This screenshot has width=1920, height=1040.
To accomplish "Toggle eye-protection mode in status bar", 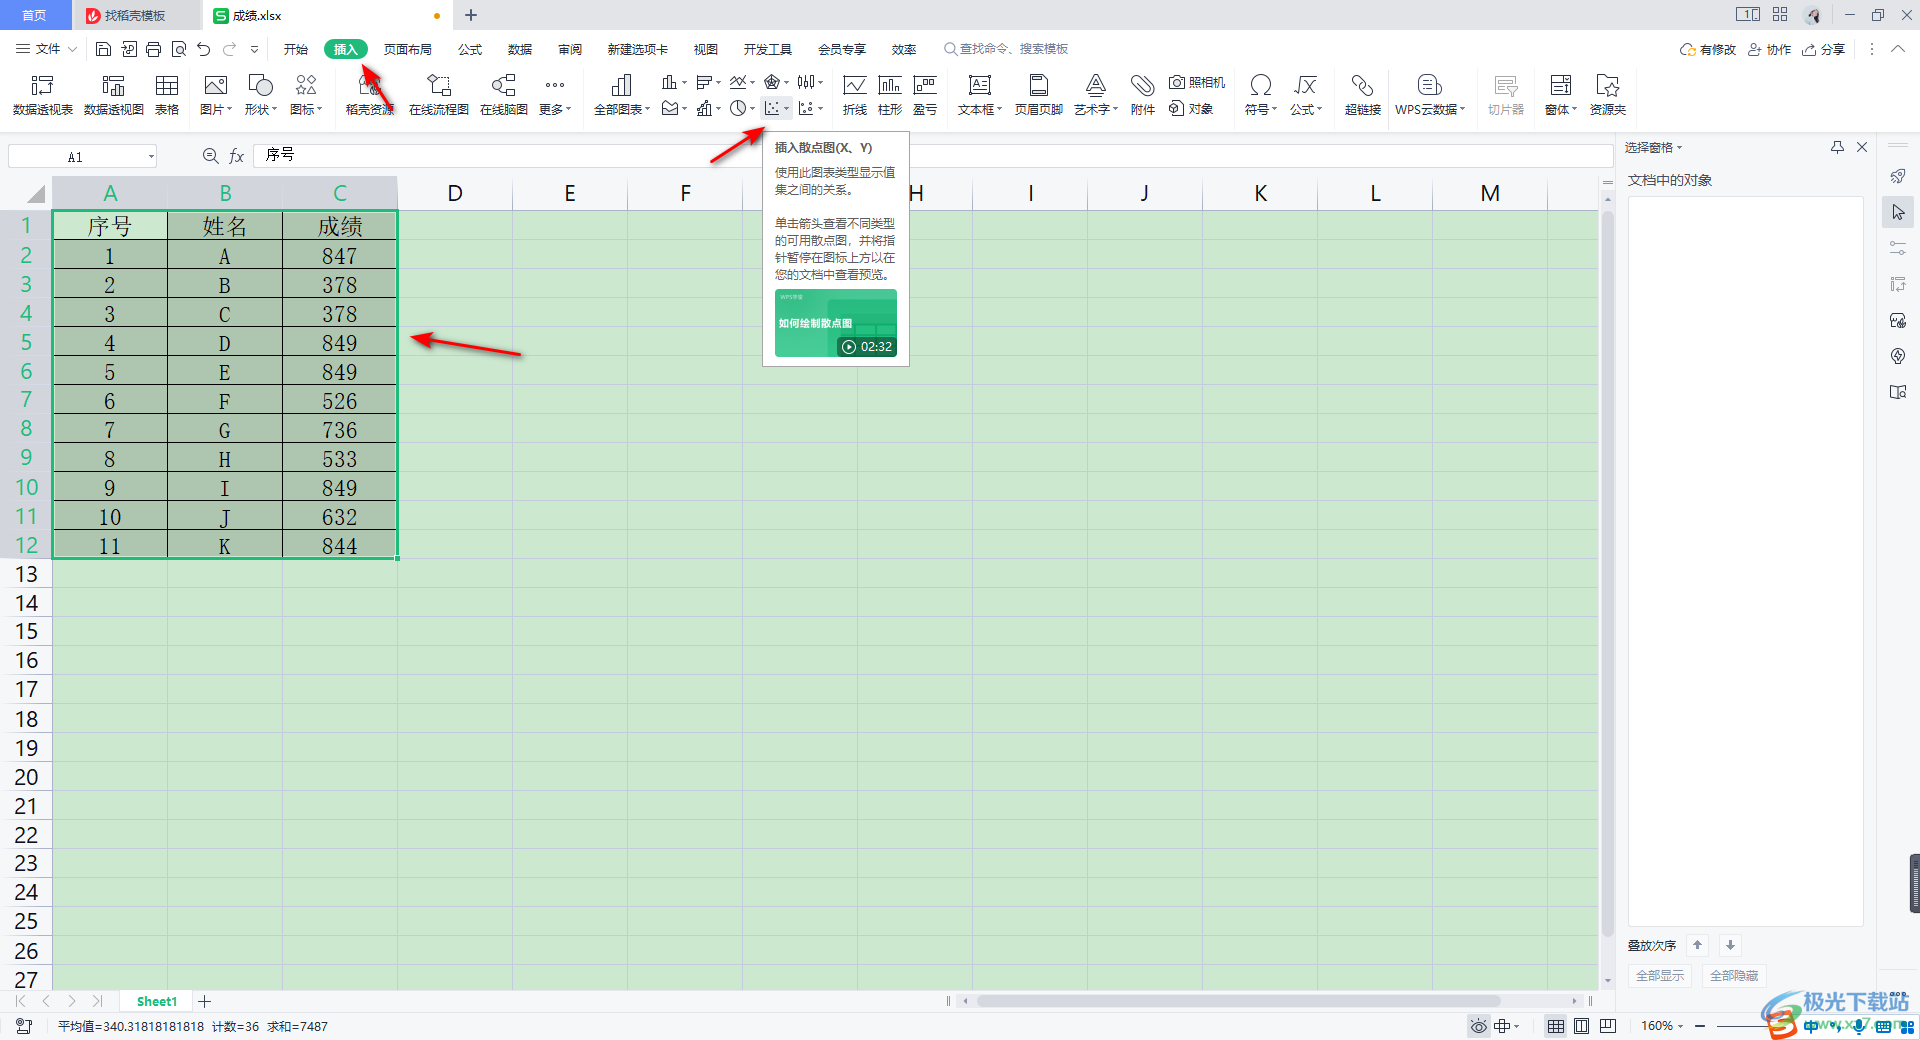I will tap(1478, 1026).
